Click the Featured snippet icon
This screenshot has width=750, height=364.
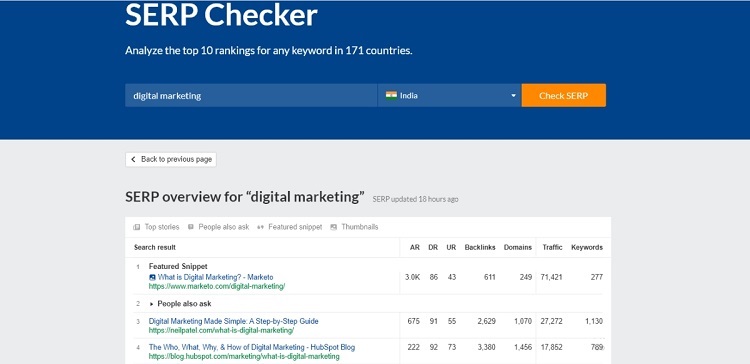[x=261, y=227]
